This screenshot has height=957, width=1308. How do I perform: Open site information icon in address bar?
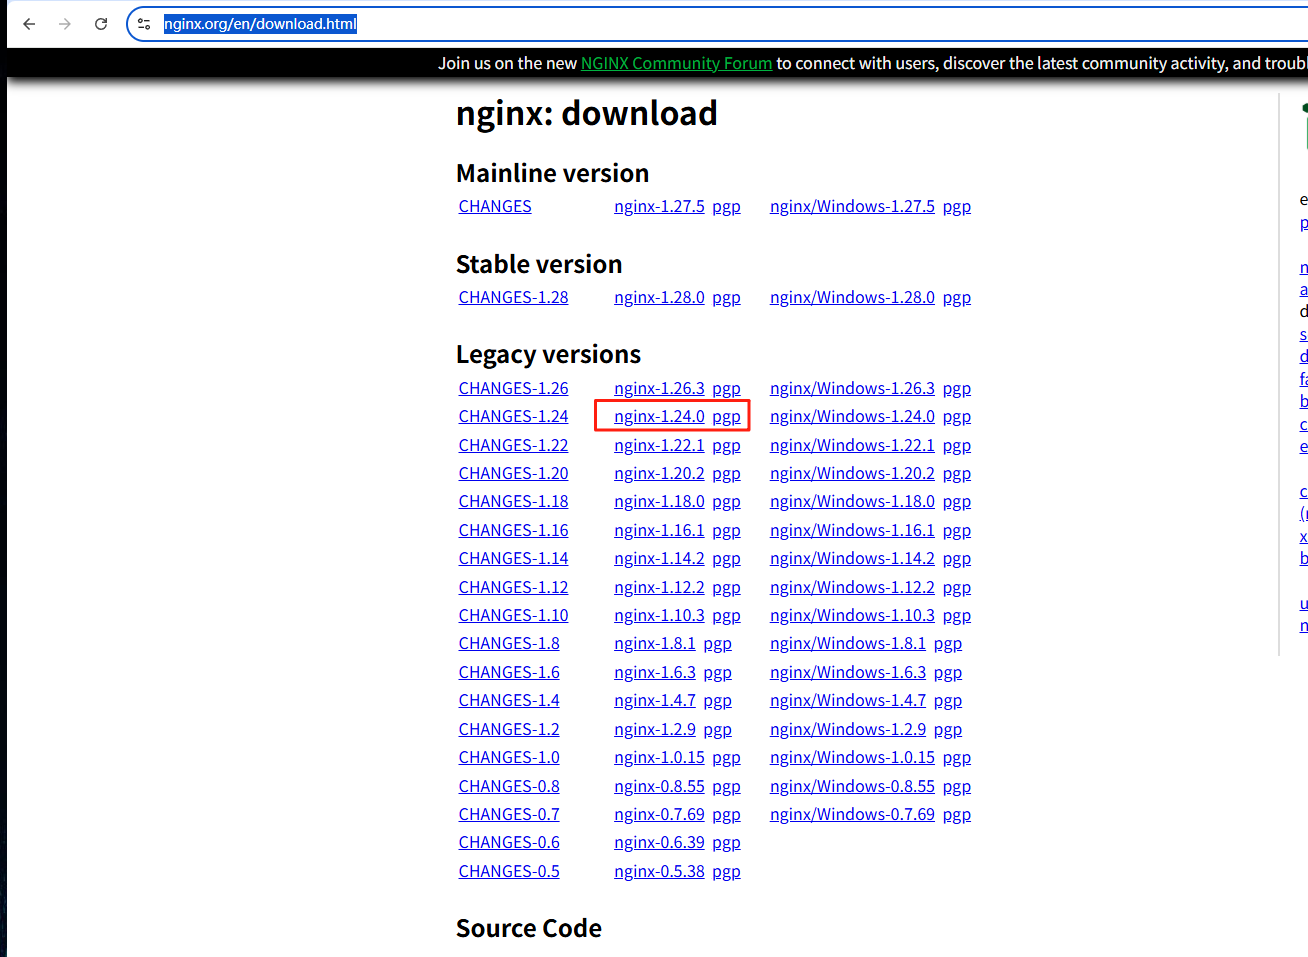(x=144, y=24)
